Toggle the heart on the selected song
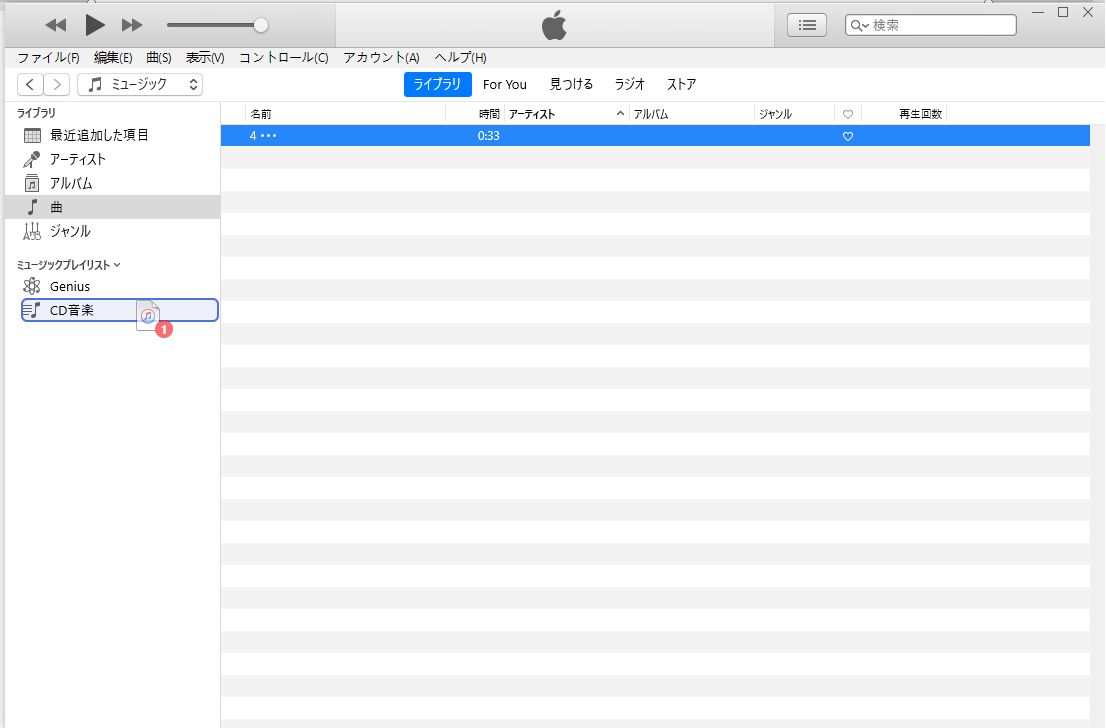The image size is (1106, 728). click(x=847, y=136)
